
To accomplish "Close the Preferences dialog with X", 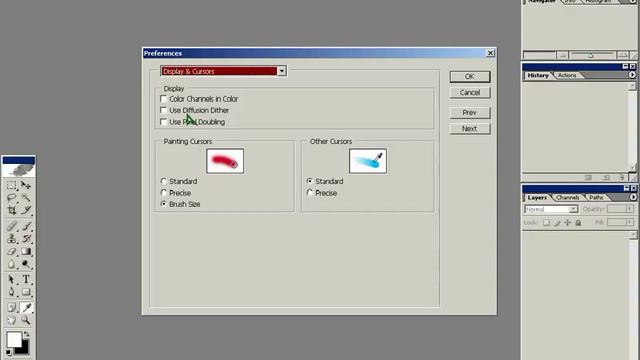I will (490, 53).
